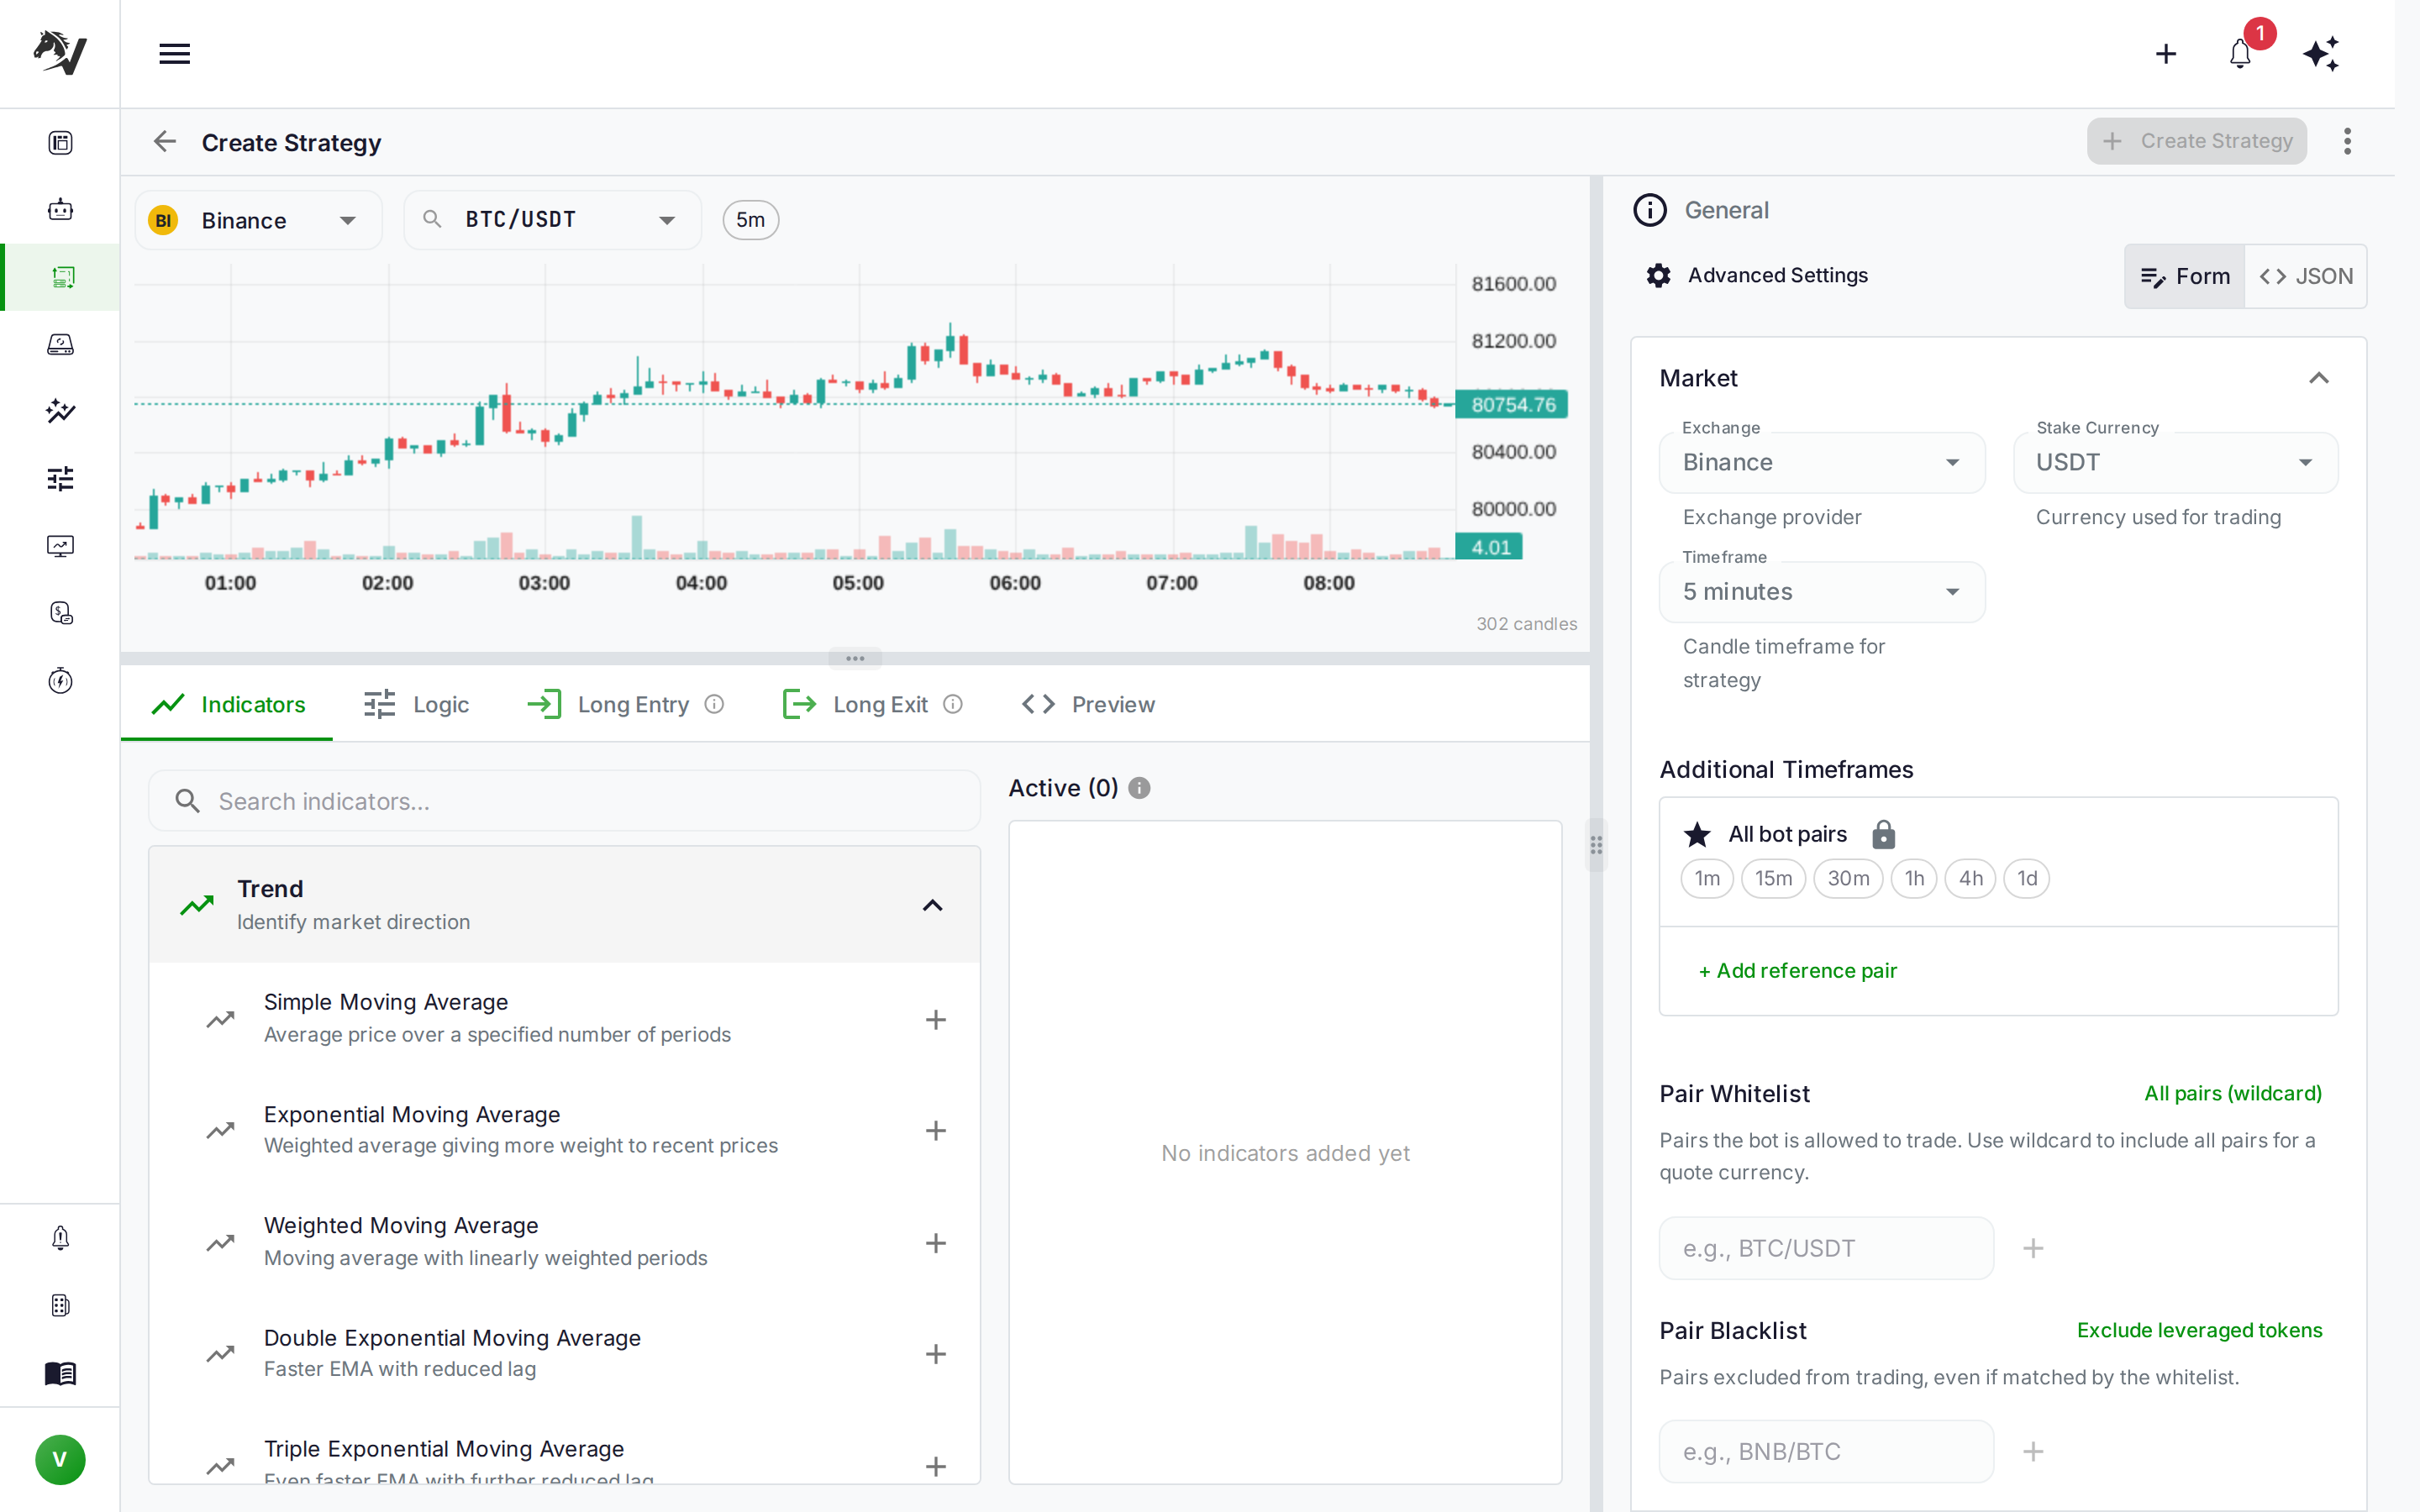
Task: Collapse the Trend indicator category
Action: [932, 905]
